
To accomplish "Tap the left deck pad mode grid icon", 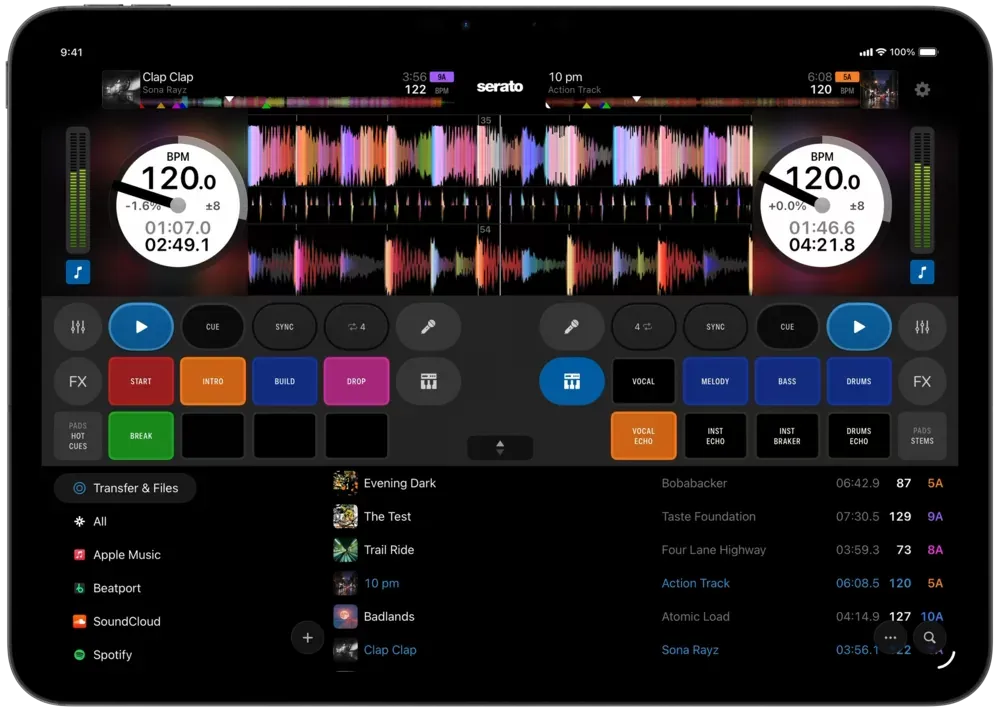I will pyautogui.click(x=428, y=382).
